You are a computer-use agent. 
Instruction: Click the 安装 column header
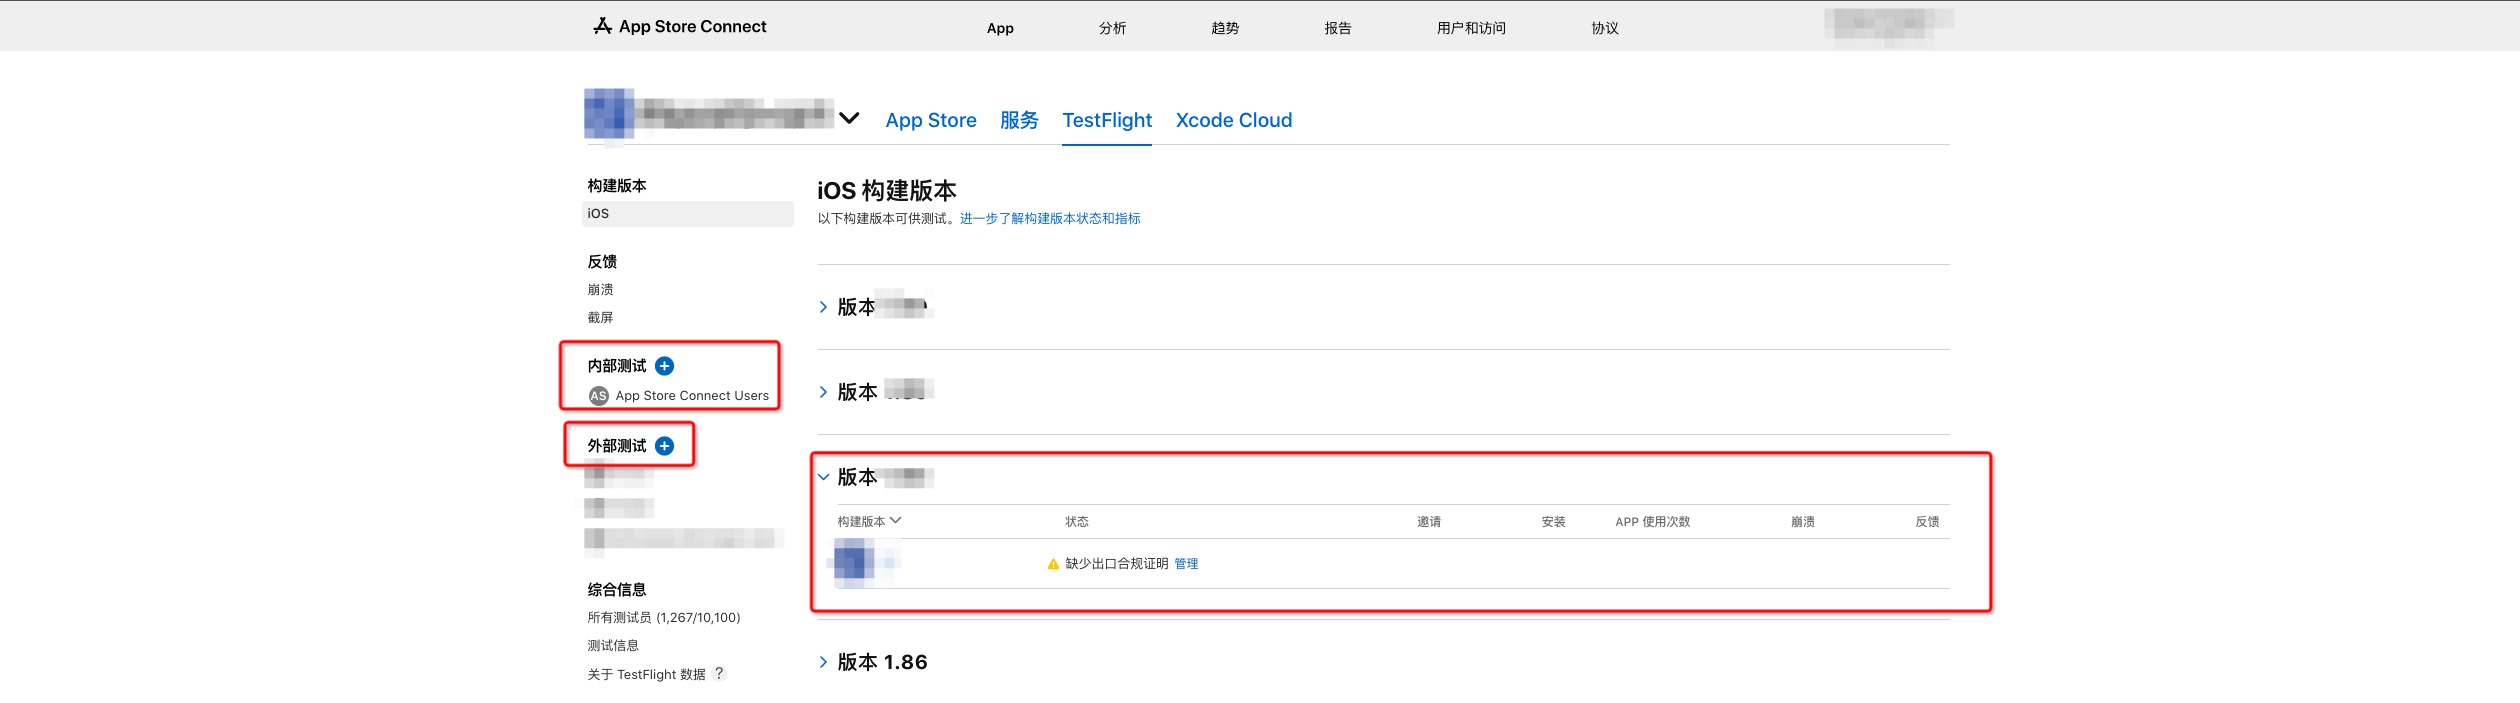(x=1553, y=522)
